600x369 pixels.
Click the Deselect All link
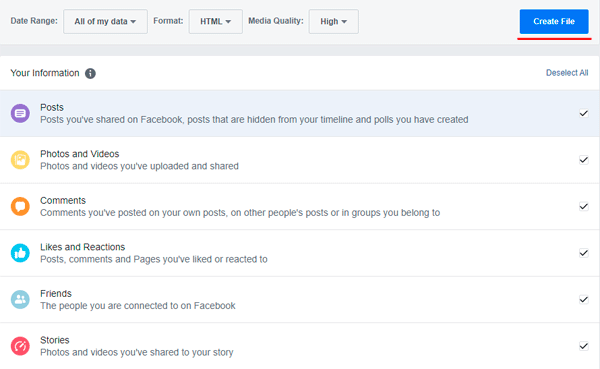567,73
